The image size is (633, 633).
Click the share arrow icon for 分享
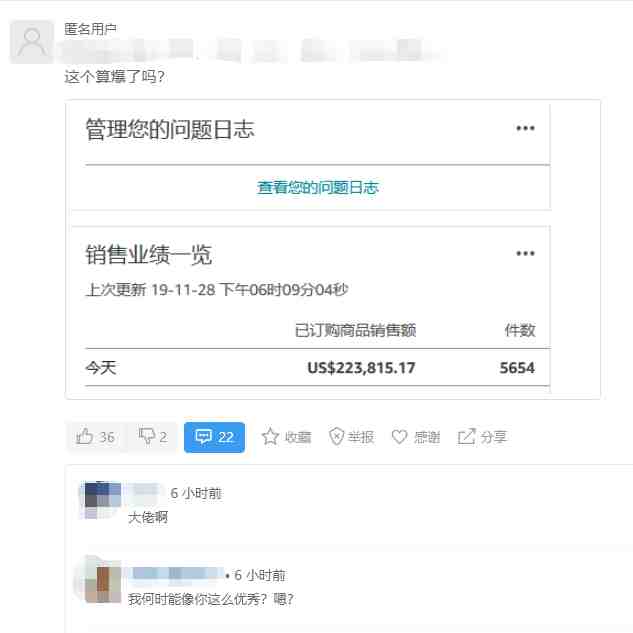[467, 437]
